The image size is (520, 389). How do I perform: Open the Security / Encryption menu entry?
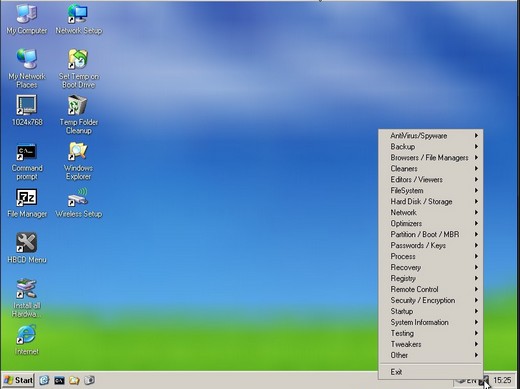[431, 300]
